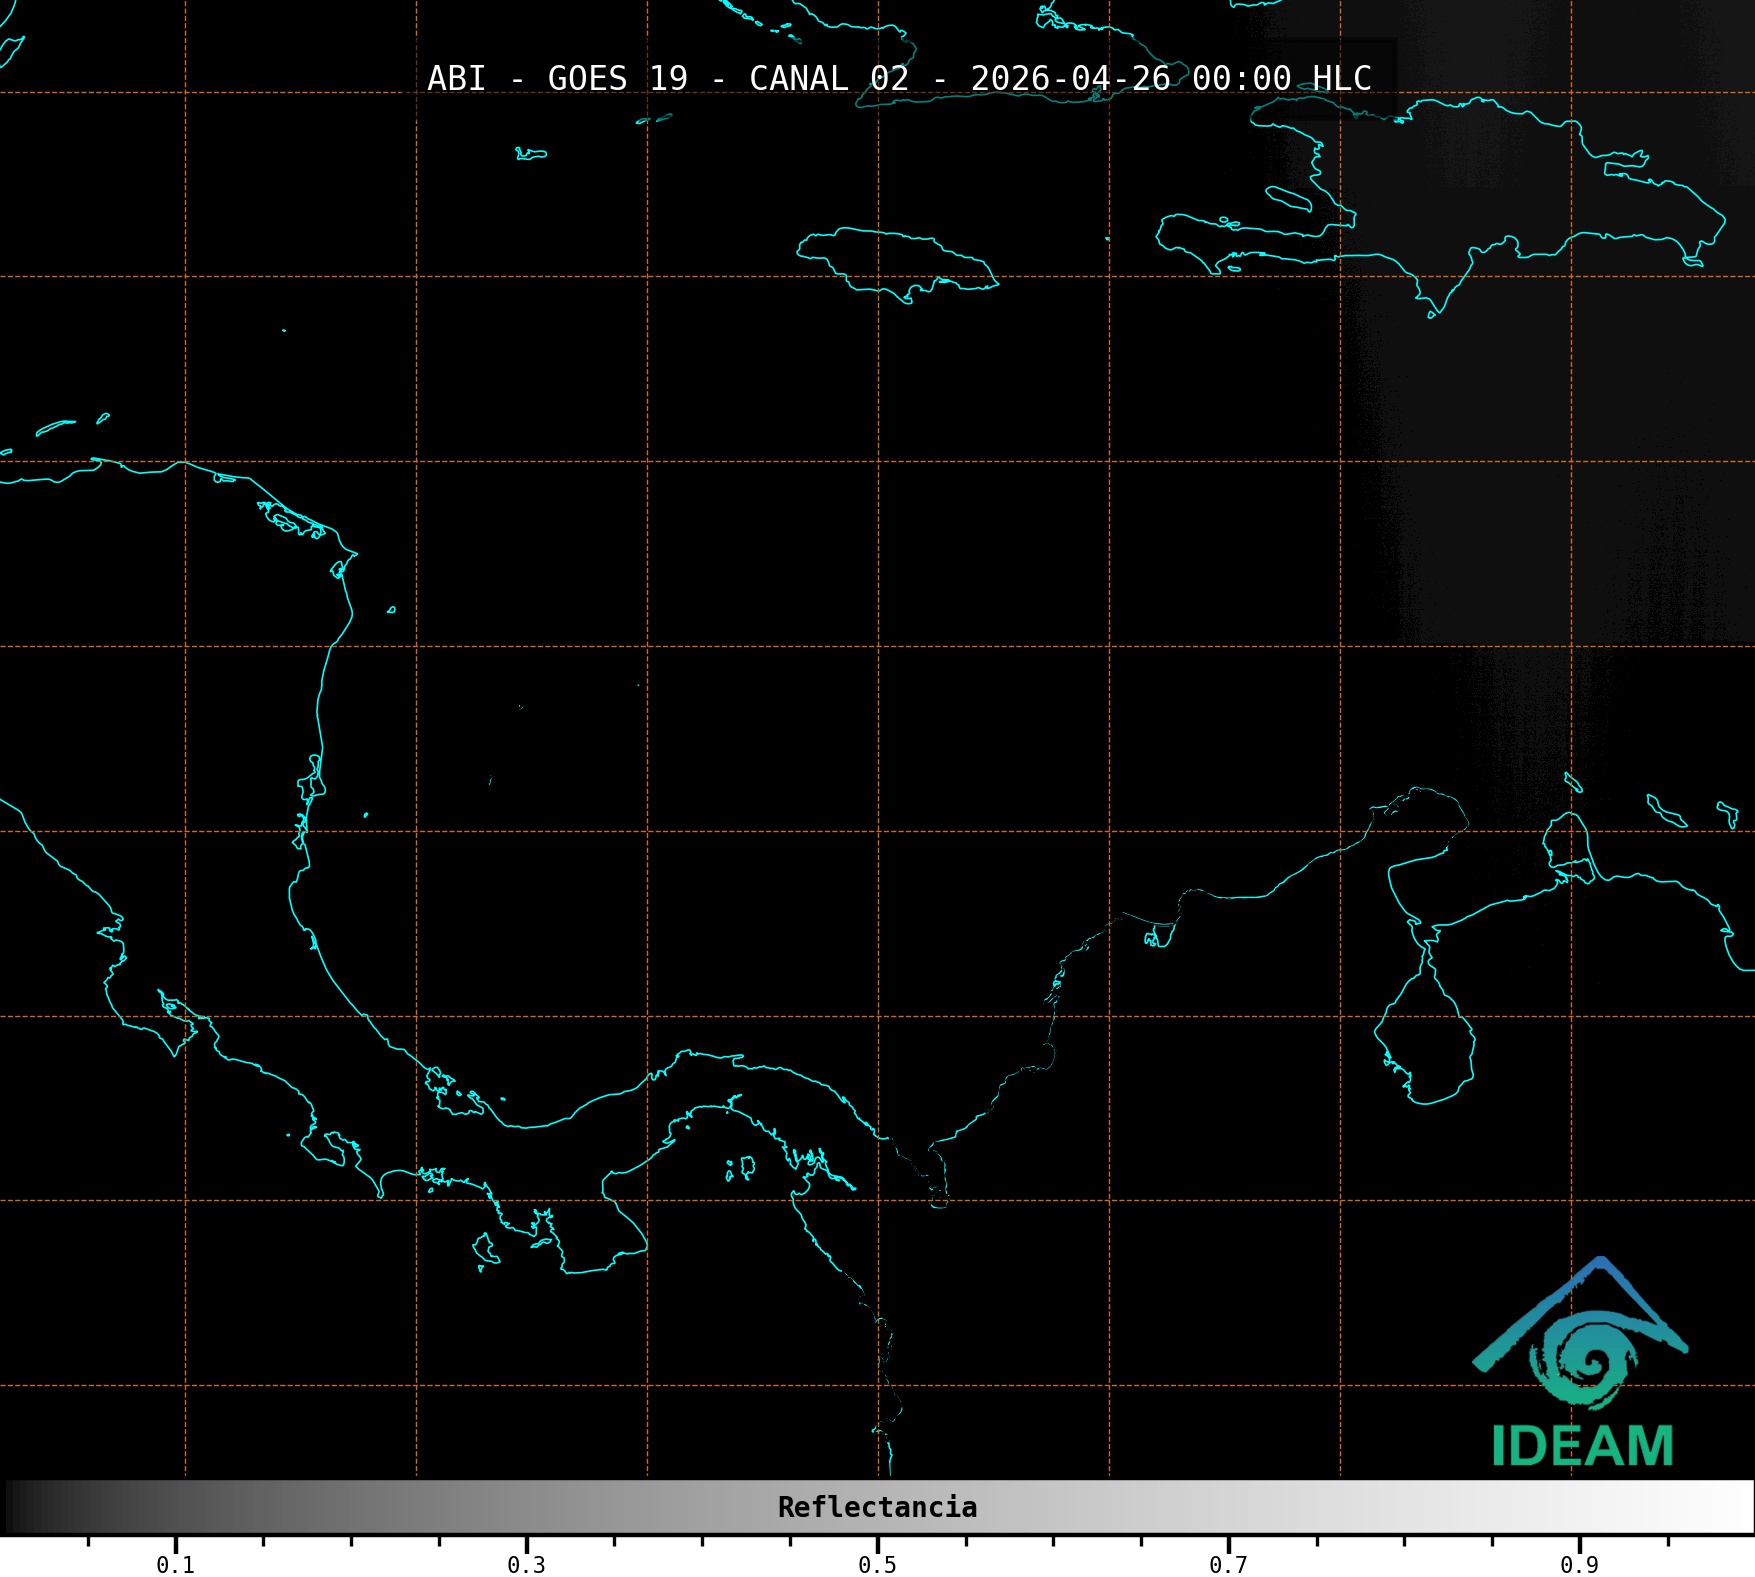Click the 0.7 tick label on colorbar
The height and width of the screenshot is (1577, 1755).
pyautogui.click(x=1228, y=1565)
